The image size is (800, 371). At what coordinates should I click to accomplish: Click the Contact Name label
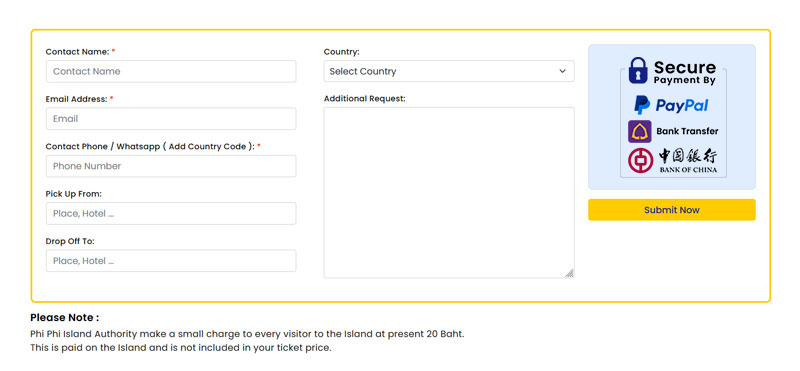pyautogui.click(x=78, y=52)
